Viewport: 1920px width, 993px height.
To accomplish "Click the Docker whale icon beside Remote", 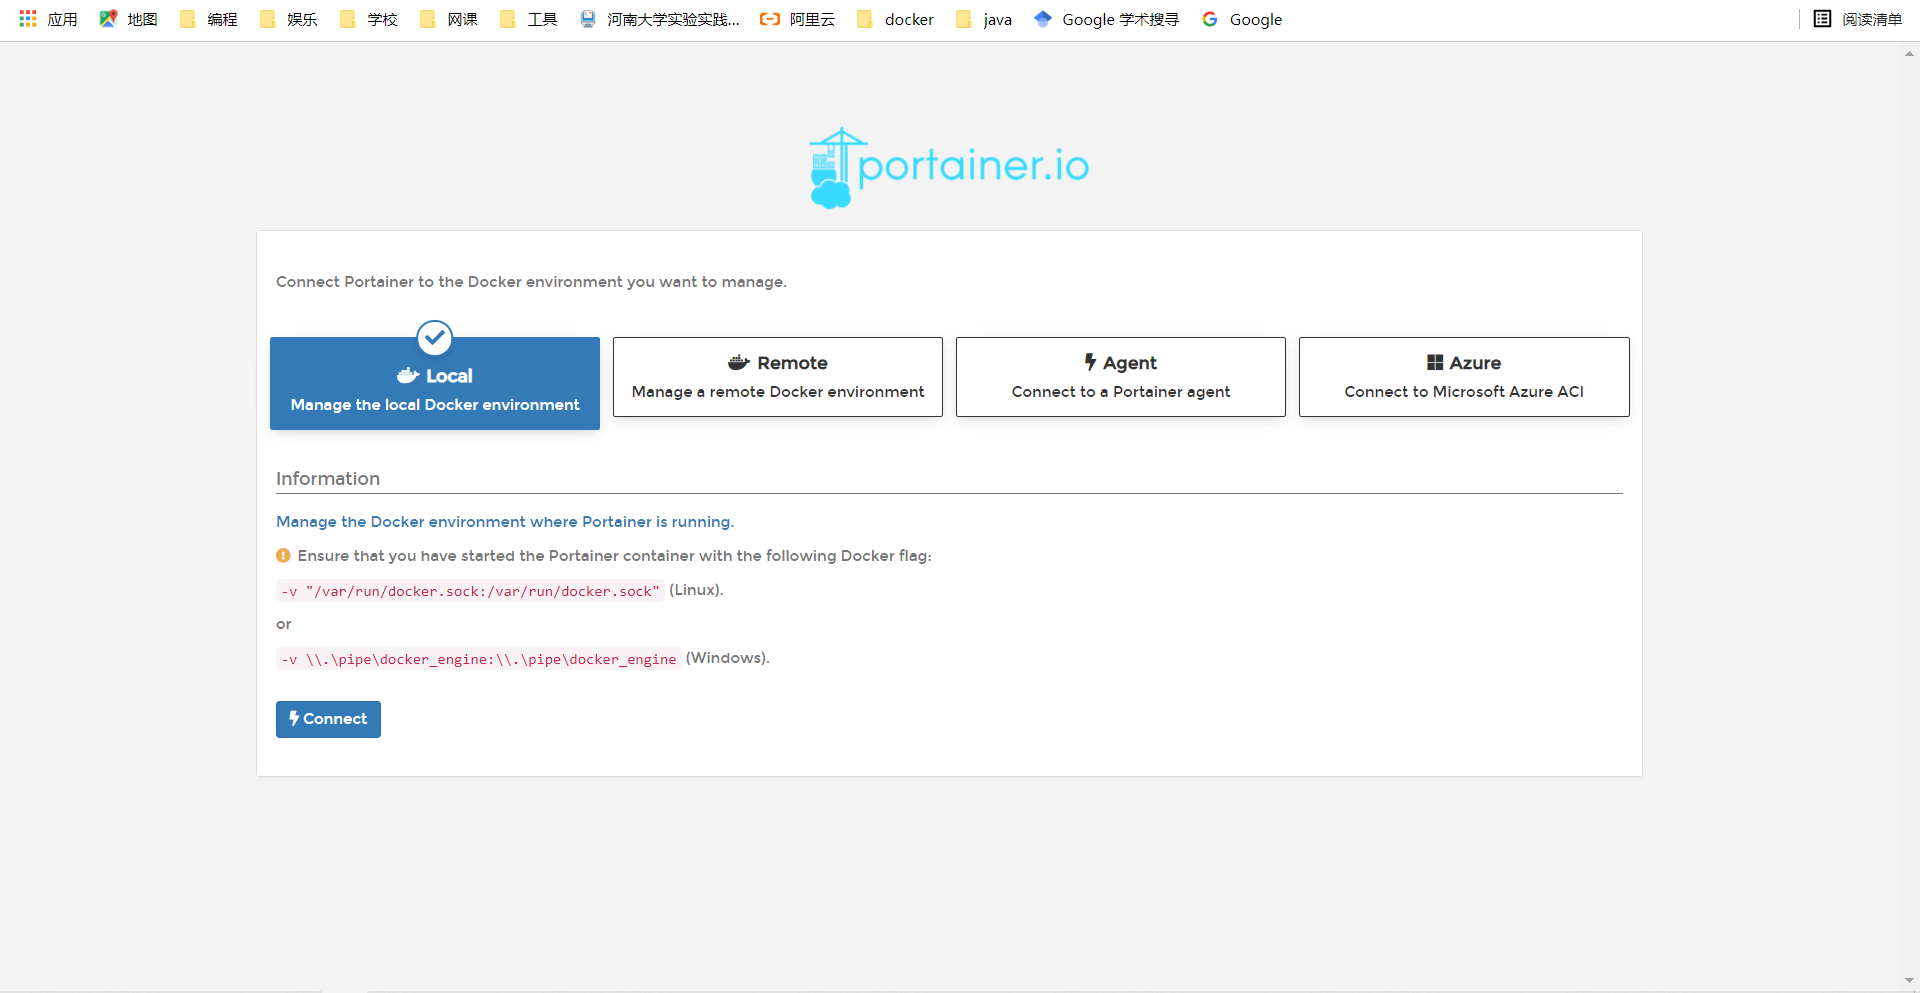I will pyautogui.click(x=739, y=362).
